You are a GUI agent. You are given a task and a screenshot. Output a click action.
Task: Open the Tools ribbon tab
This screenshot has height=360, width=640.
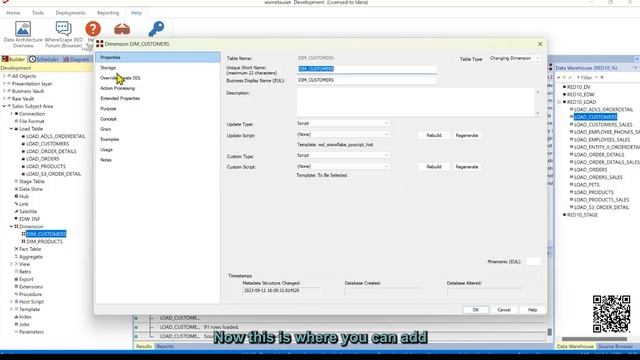[38, 13]
